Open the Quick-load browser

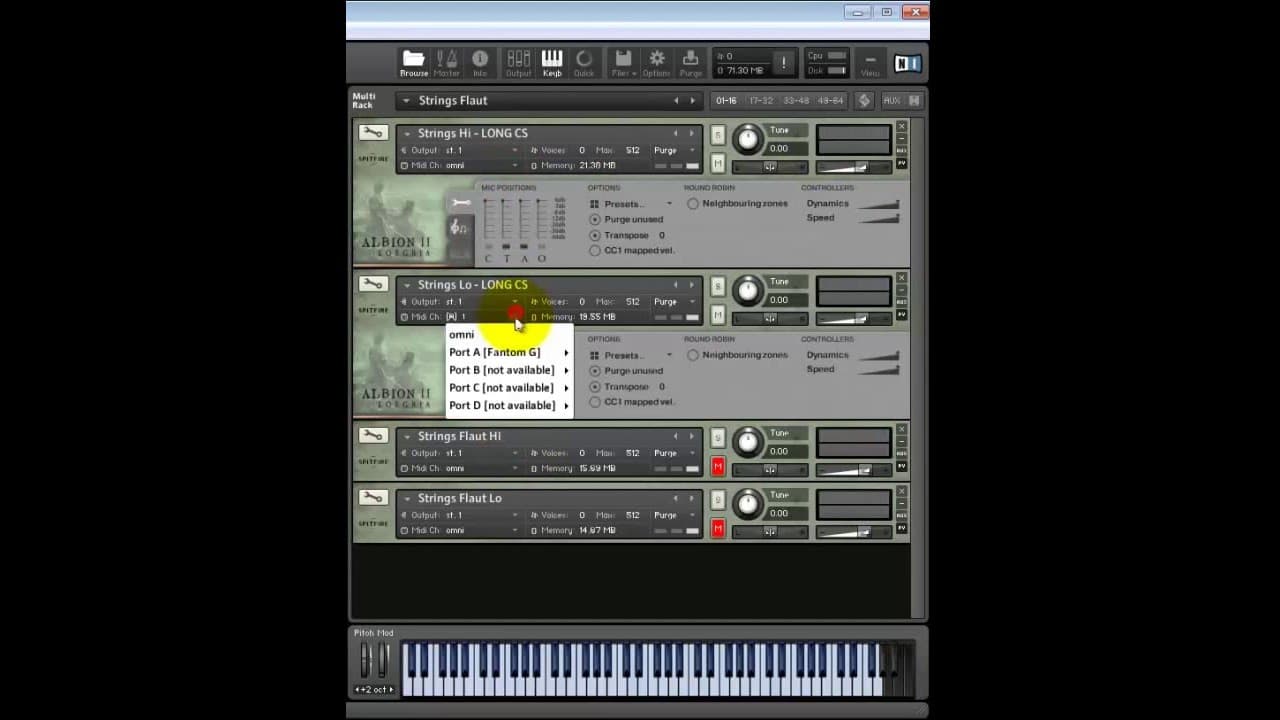coord(584,63)
